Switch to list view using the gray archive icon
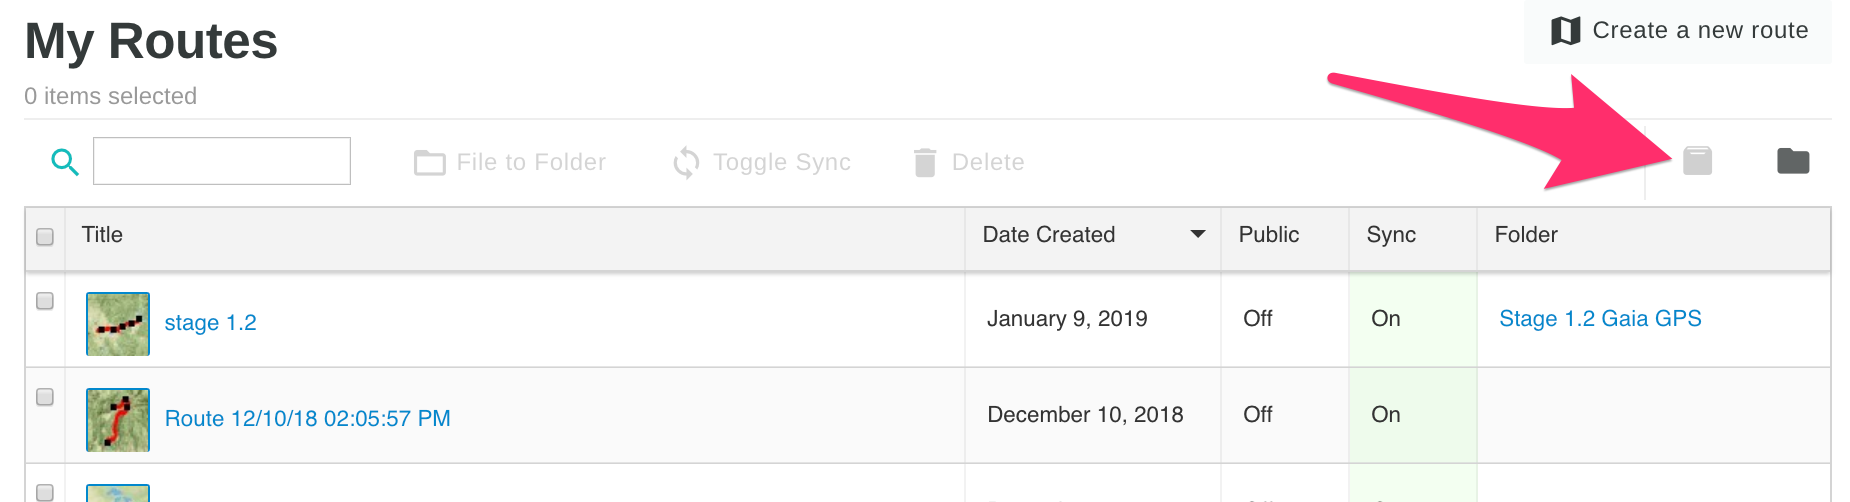Viewport: 1850px width, 502px height. 1697,160
